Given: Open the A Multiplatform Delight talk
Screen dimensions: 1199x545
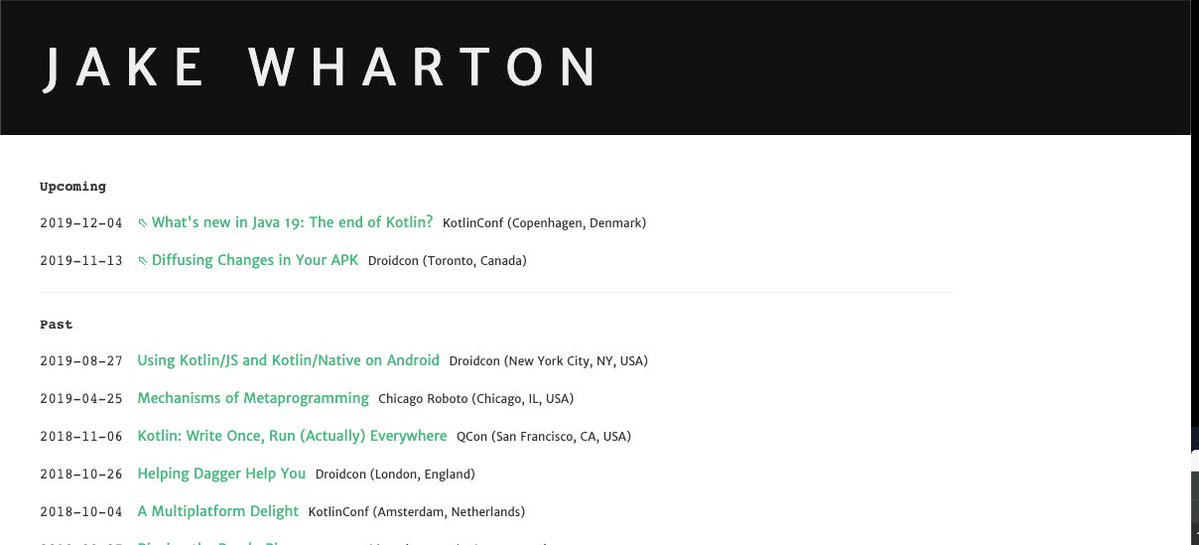Looking at the screenshot, I should coord(218,511).
